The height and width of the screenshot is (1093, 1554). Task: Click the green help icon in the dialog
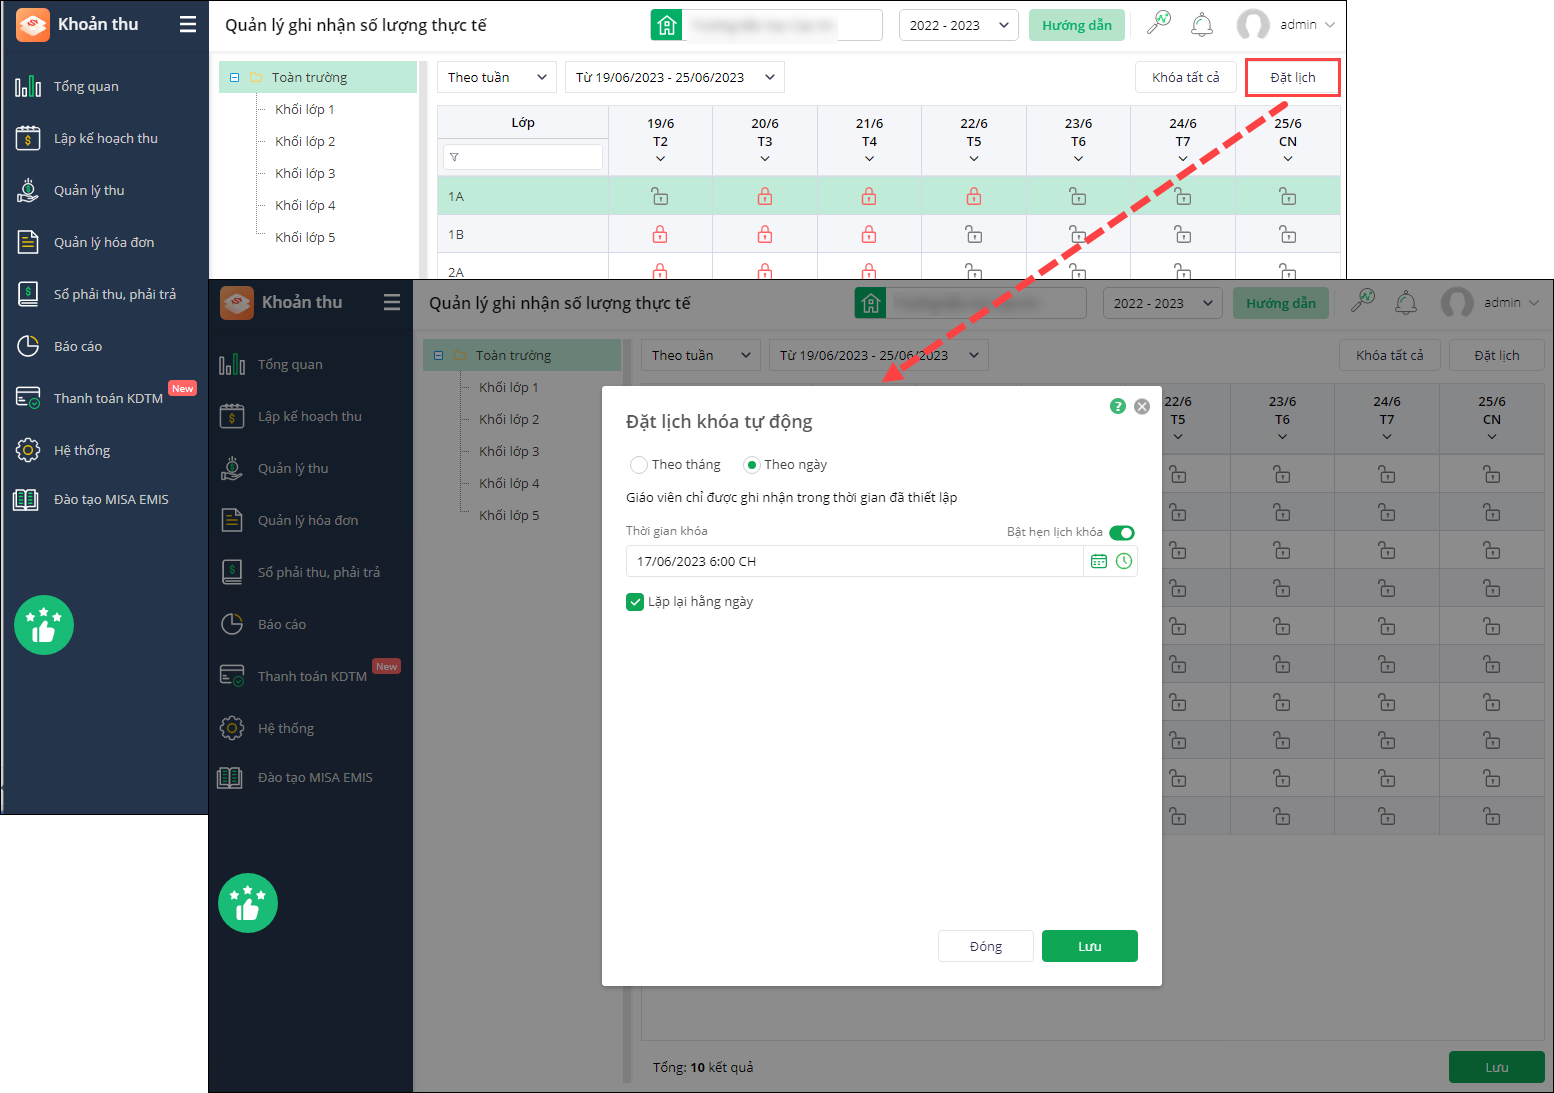(1118, 406)
